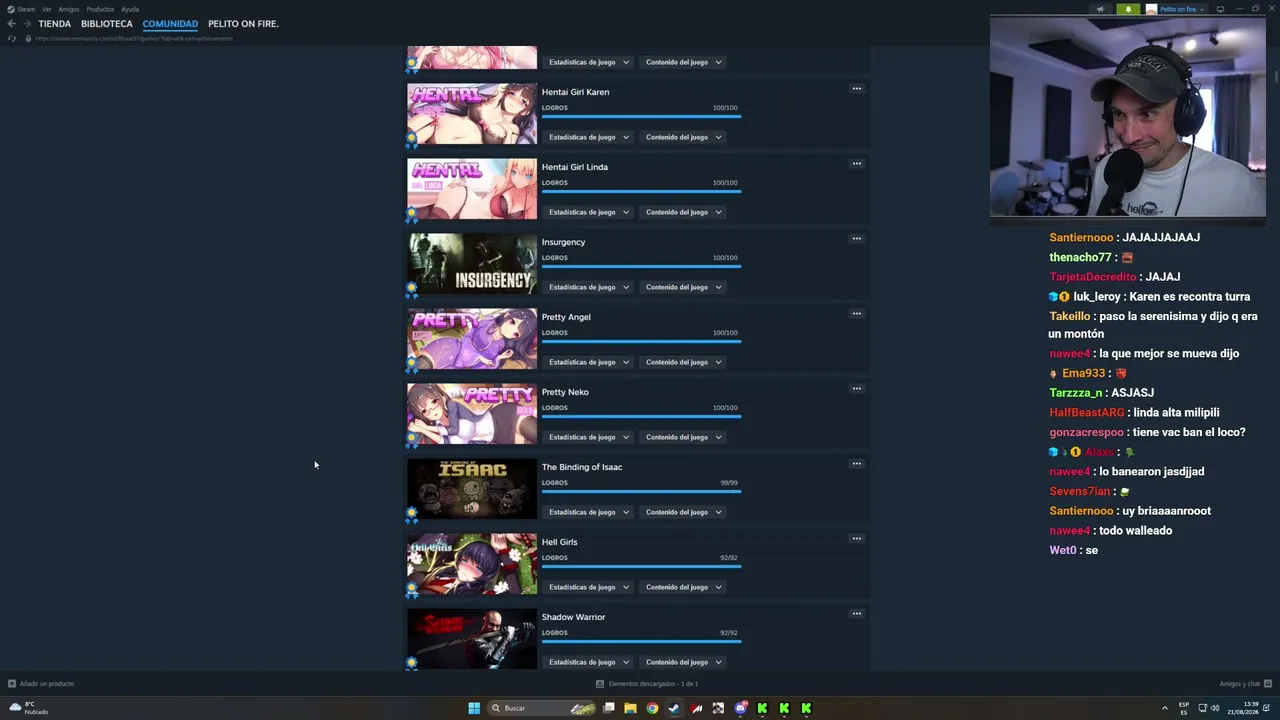Expand Contenido del juego for Hell Girls
Image resolution: width=1280 pixels, height=720 pixels.
[x=683, y=587]
